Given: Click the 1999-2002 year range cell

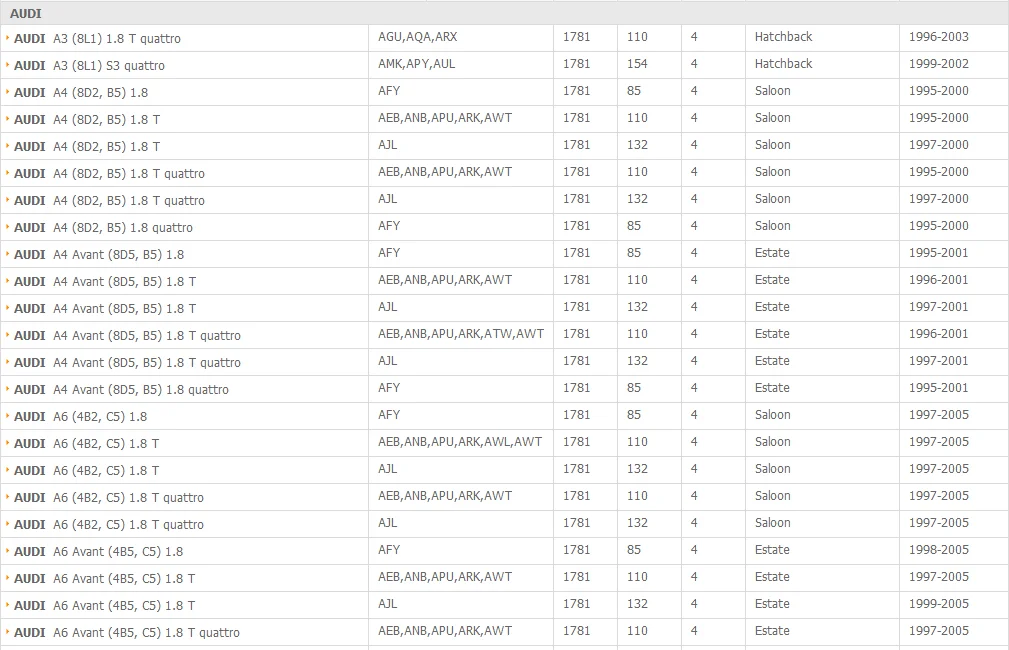Looking at the screenshot, I should click(939, 64).
